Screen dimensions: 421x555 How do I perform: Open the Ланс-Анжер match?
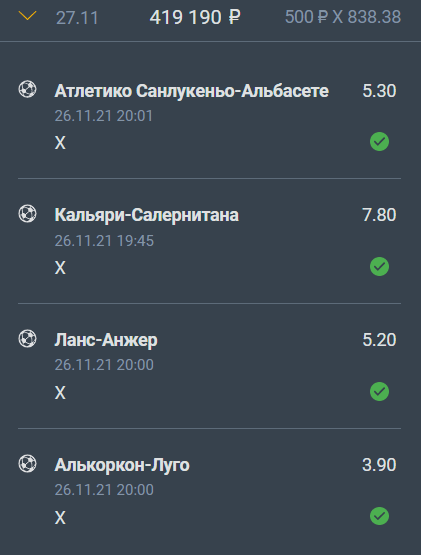tap(106, 340)
